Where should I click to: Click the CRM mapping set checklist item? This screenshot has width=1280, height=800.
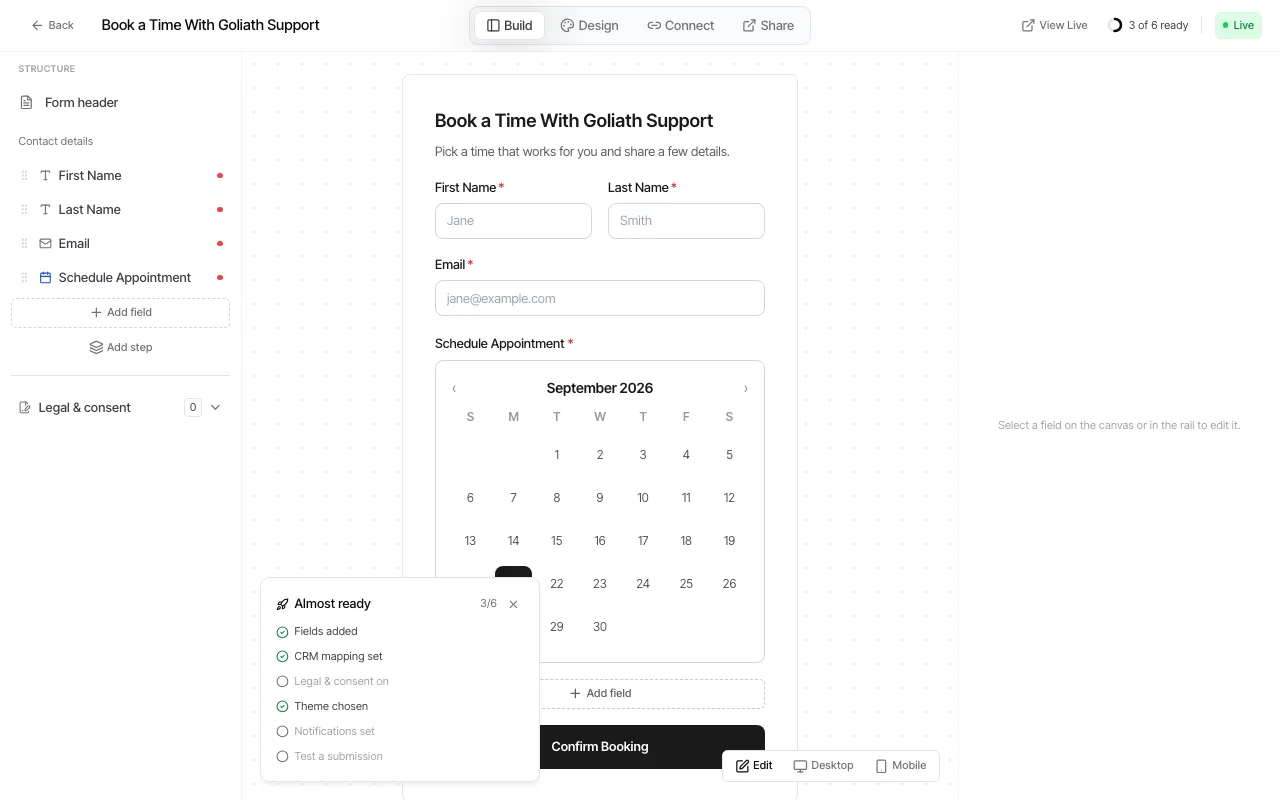tap(329, 656)
